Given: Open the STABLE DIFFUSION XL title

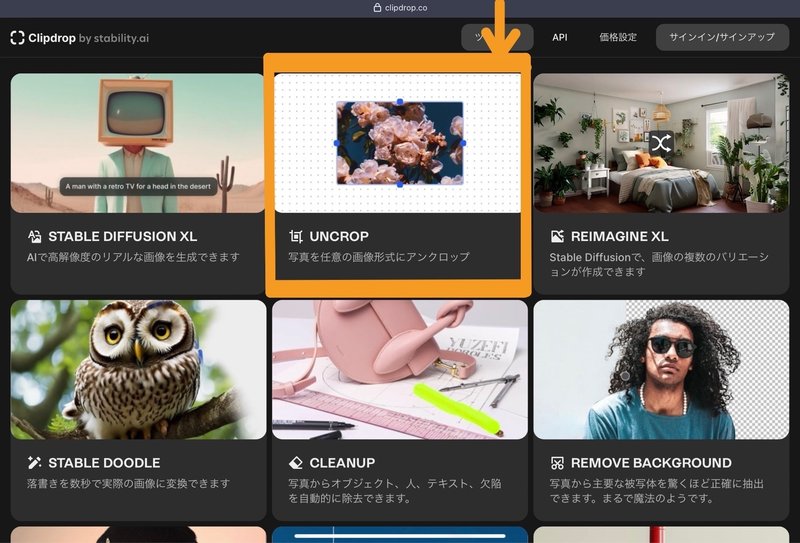Looking at the screenshot, I should click(x=122, y=236).
